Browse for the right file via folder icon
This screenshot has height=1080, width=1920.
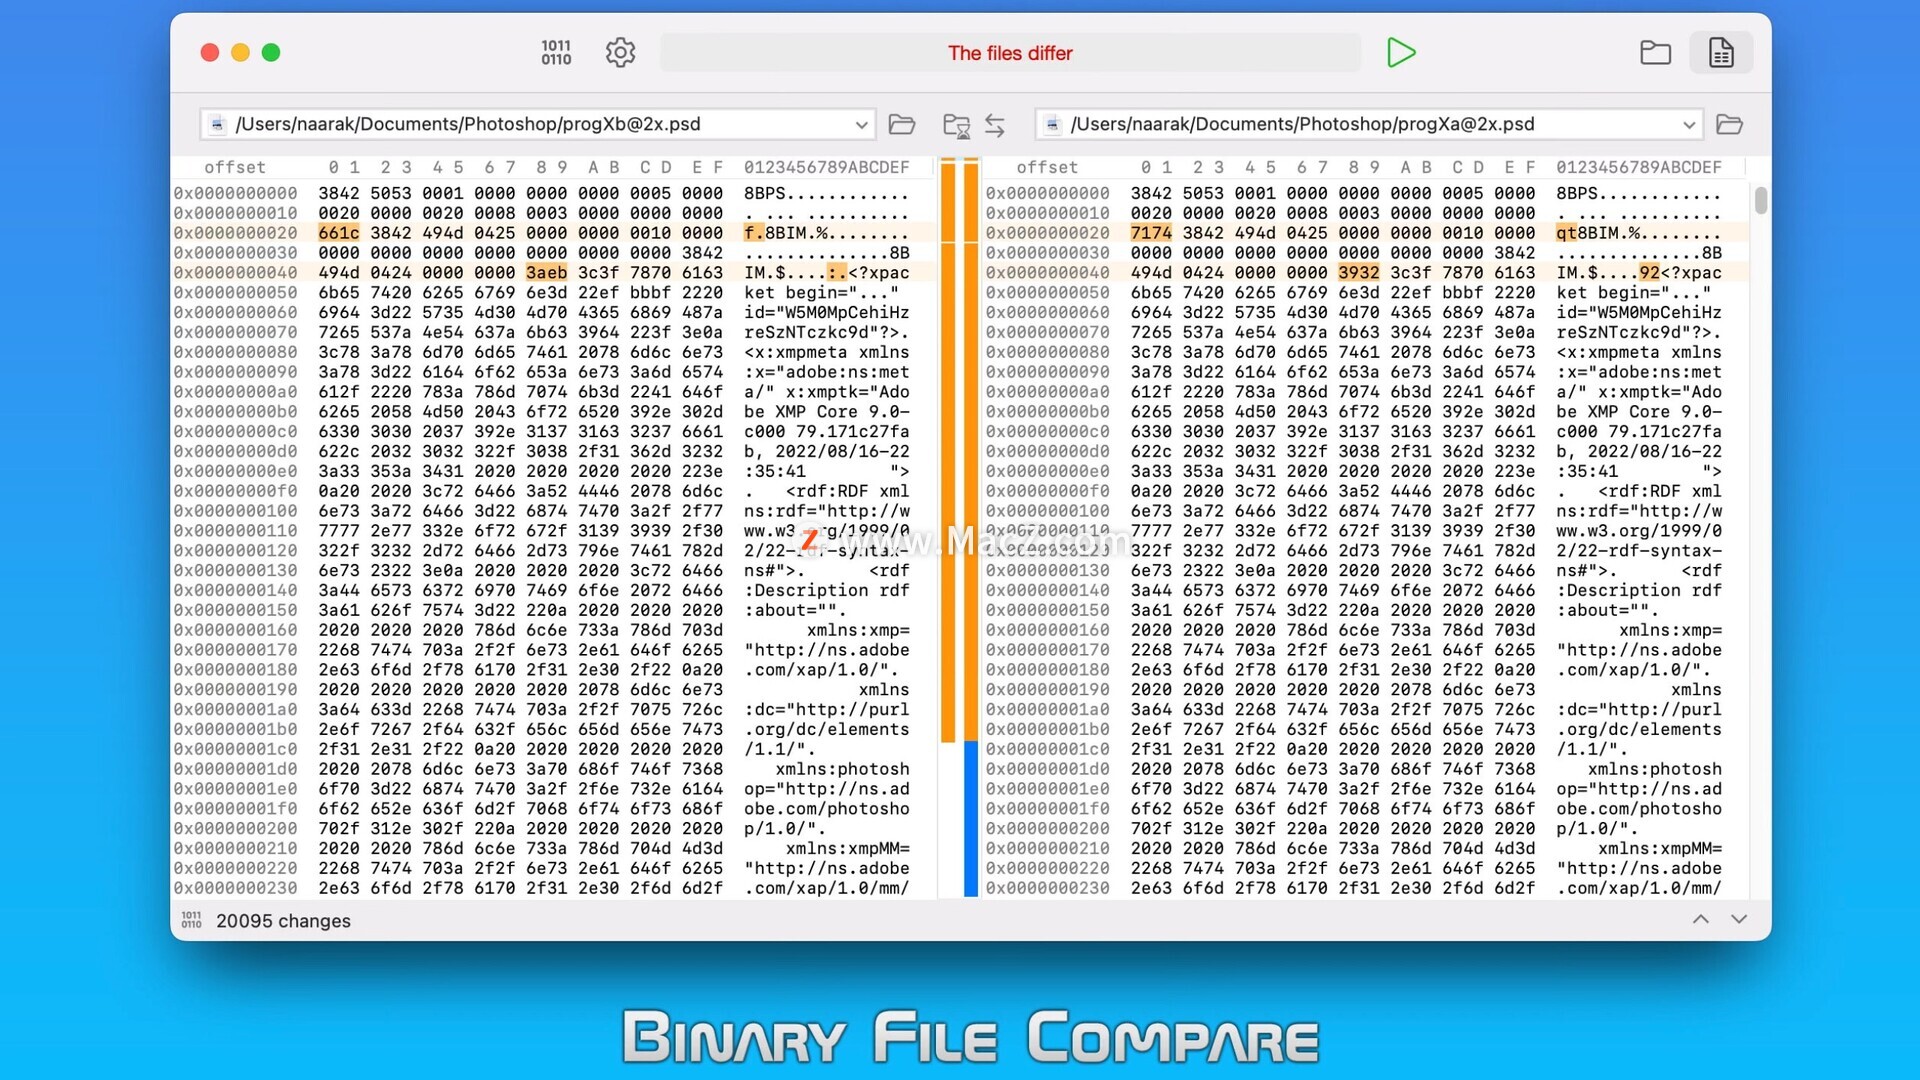(1730, 125)
